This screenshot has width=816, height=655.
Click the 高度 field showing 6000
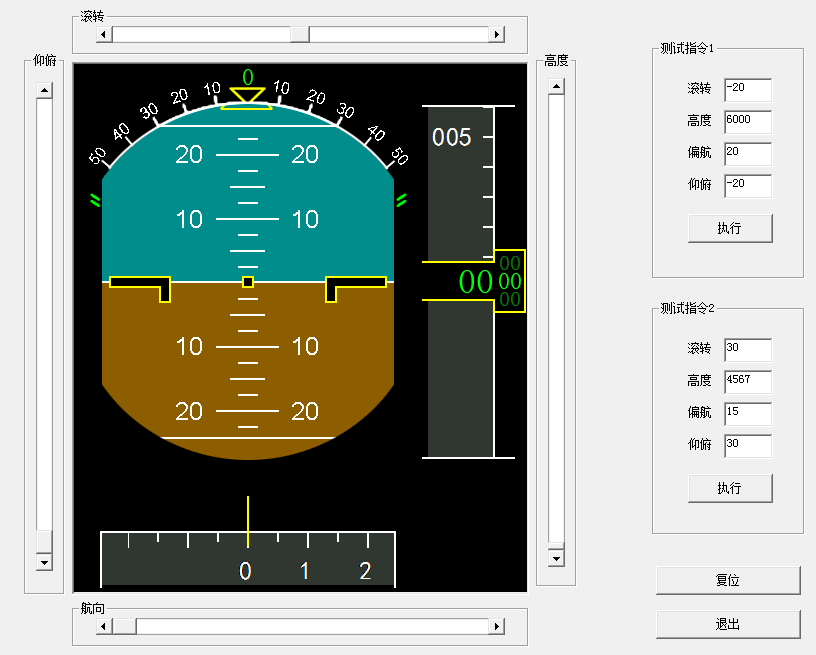pos(748,122)
